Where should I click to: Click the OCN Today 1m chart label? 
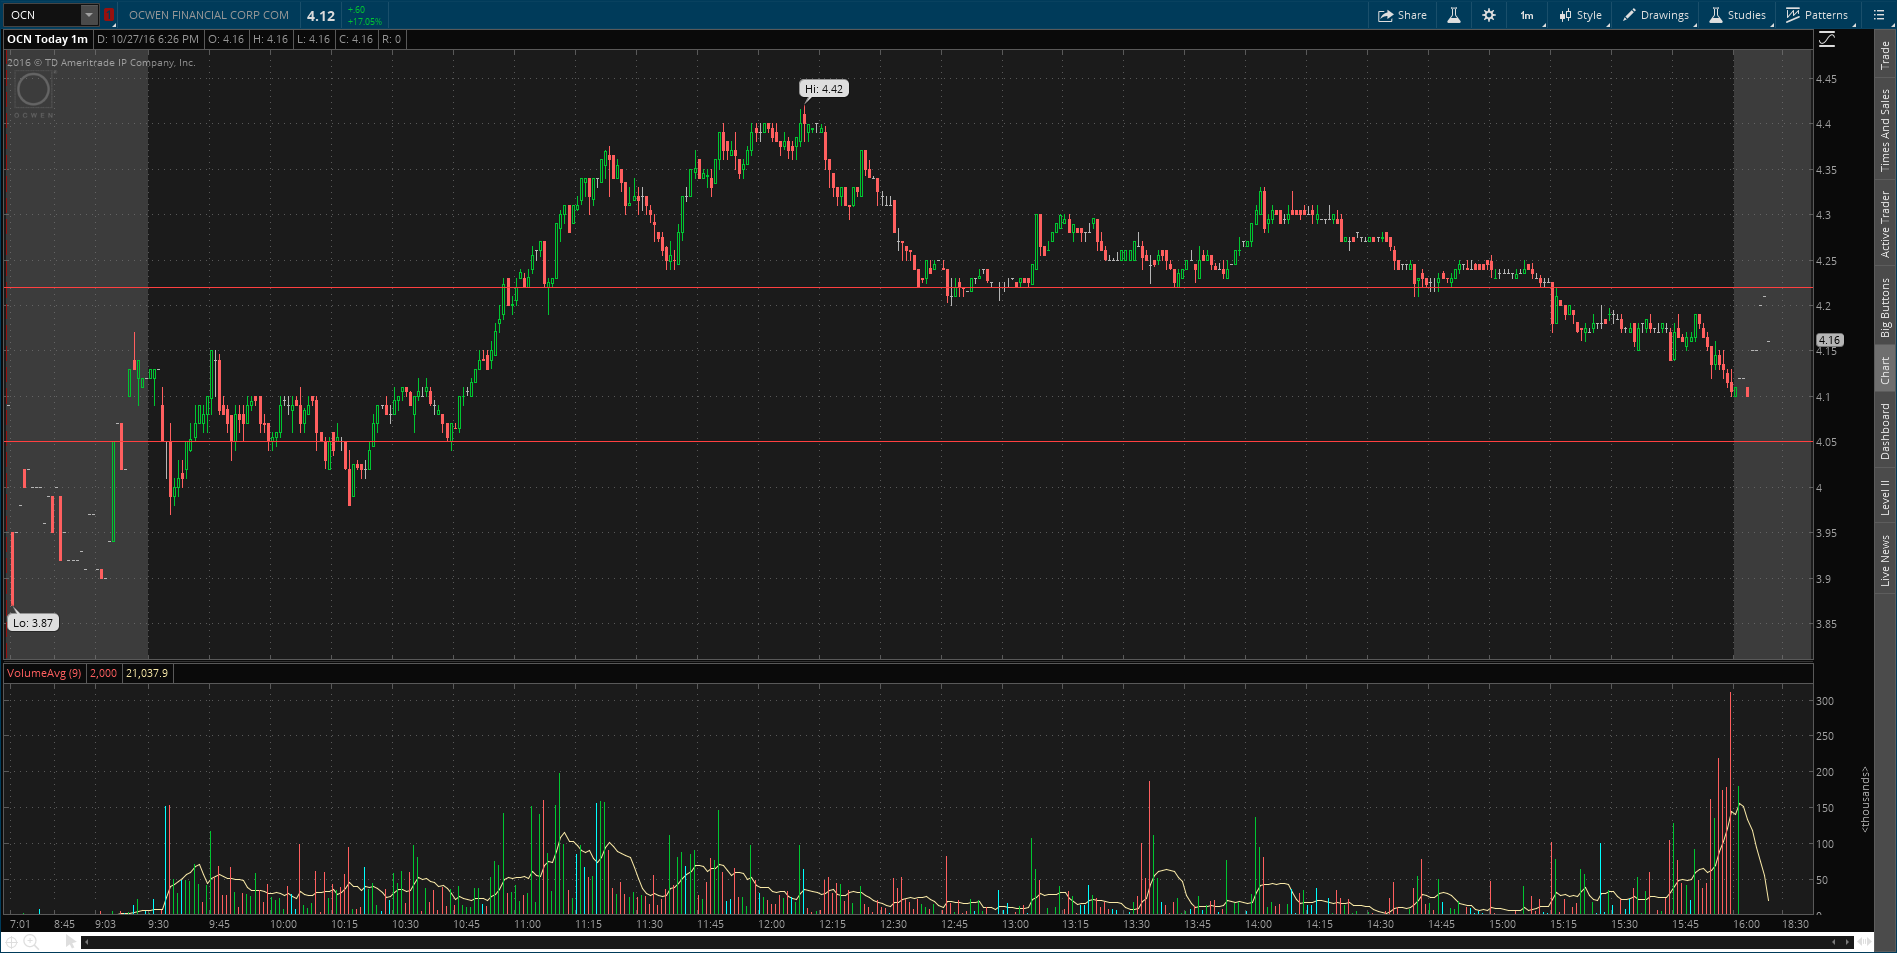pyautogui.click(x=47, y=39)
